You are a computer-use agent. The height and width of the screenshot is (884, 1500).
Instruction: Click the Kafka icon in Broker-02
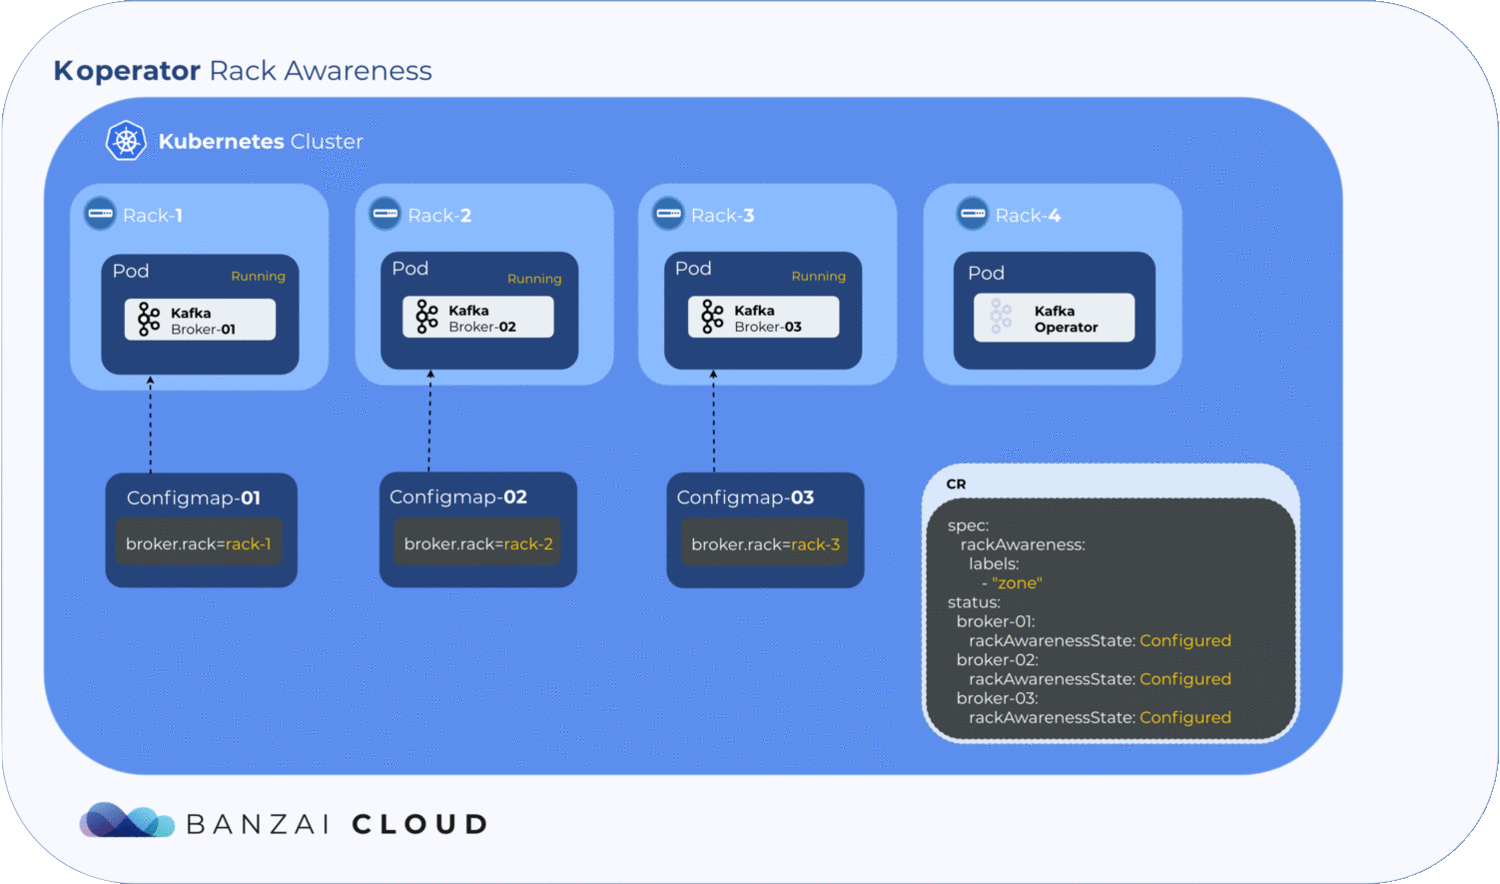(x=427, y=317)
